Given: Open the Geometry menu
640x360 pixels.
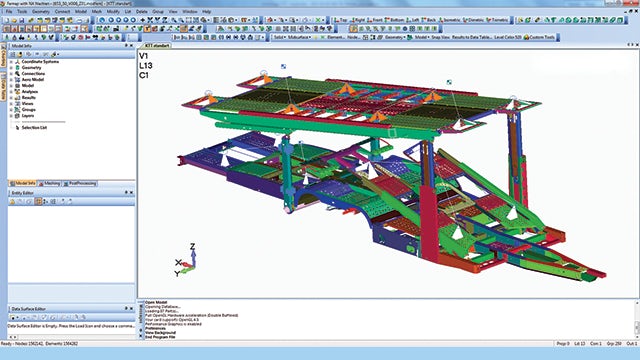Looking at the screenshot, I should [41, 11].
